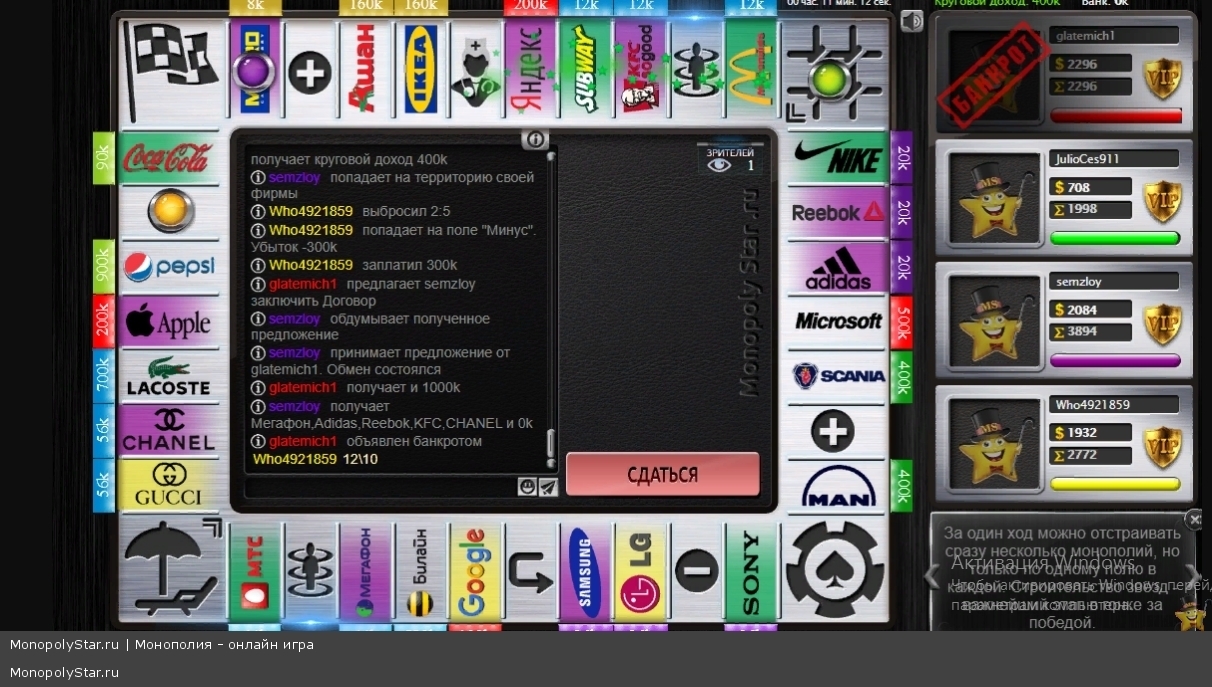Select the IKEA company cell
The height and width of the screenshot is (687, 1212).
tap(421, 70)
